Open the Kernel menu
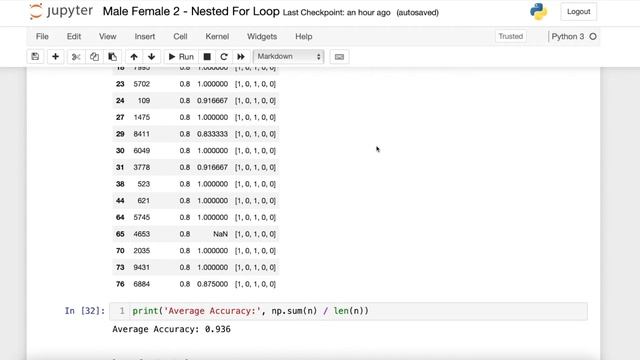The image size is (640, 360). (x=217, y=36)
